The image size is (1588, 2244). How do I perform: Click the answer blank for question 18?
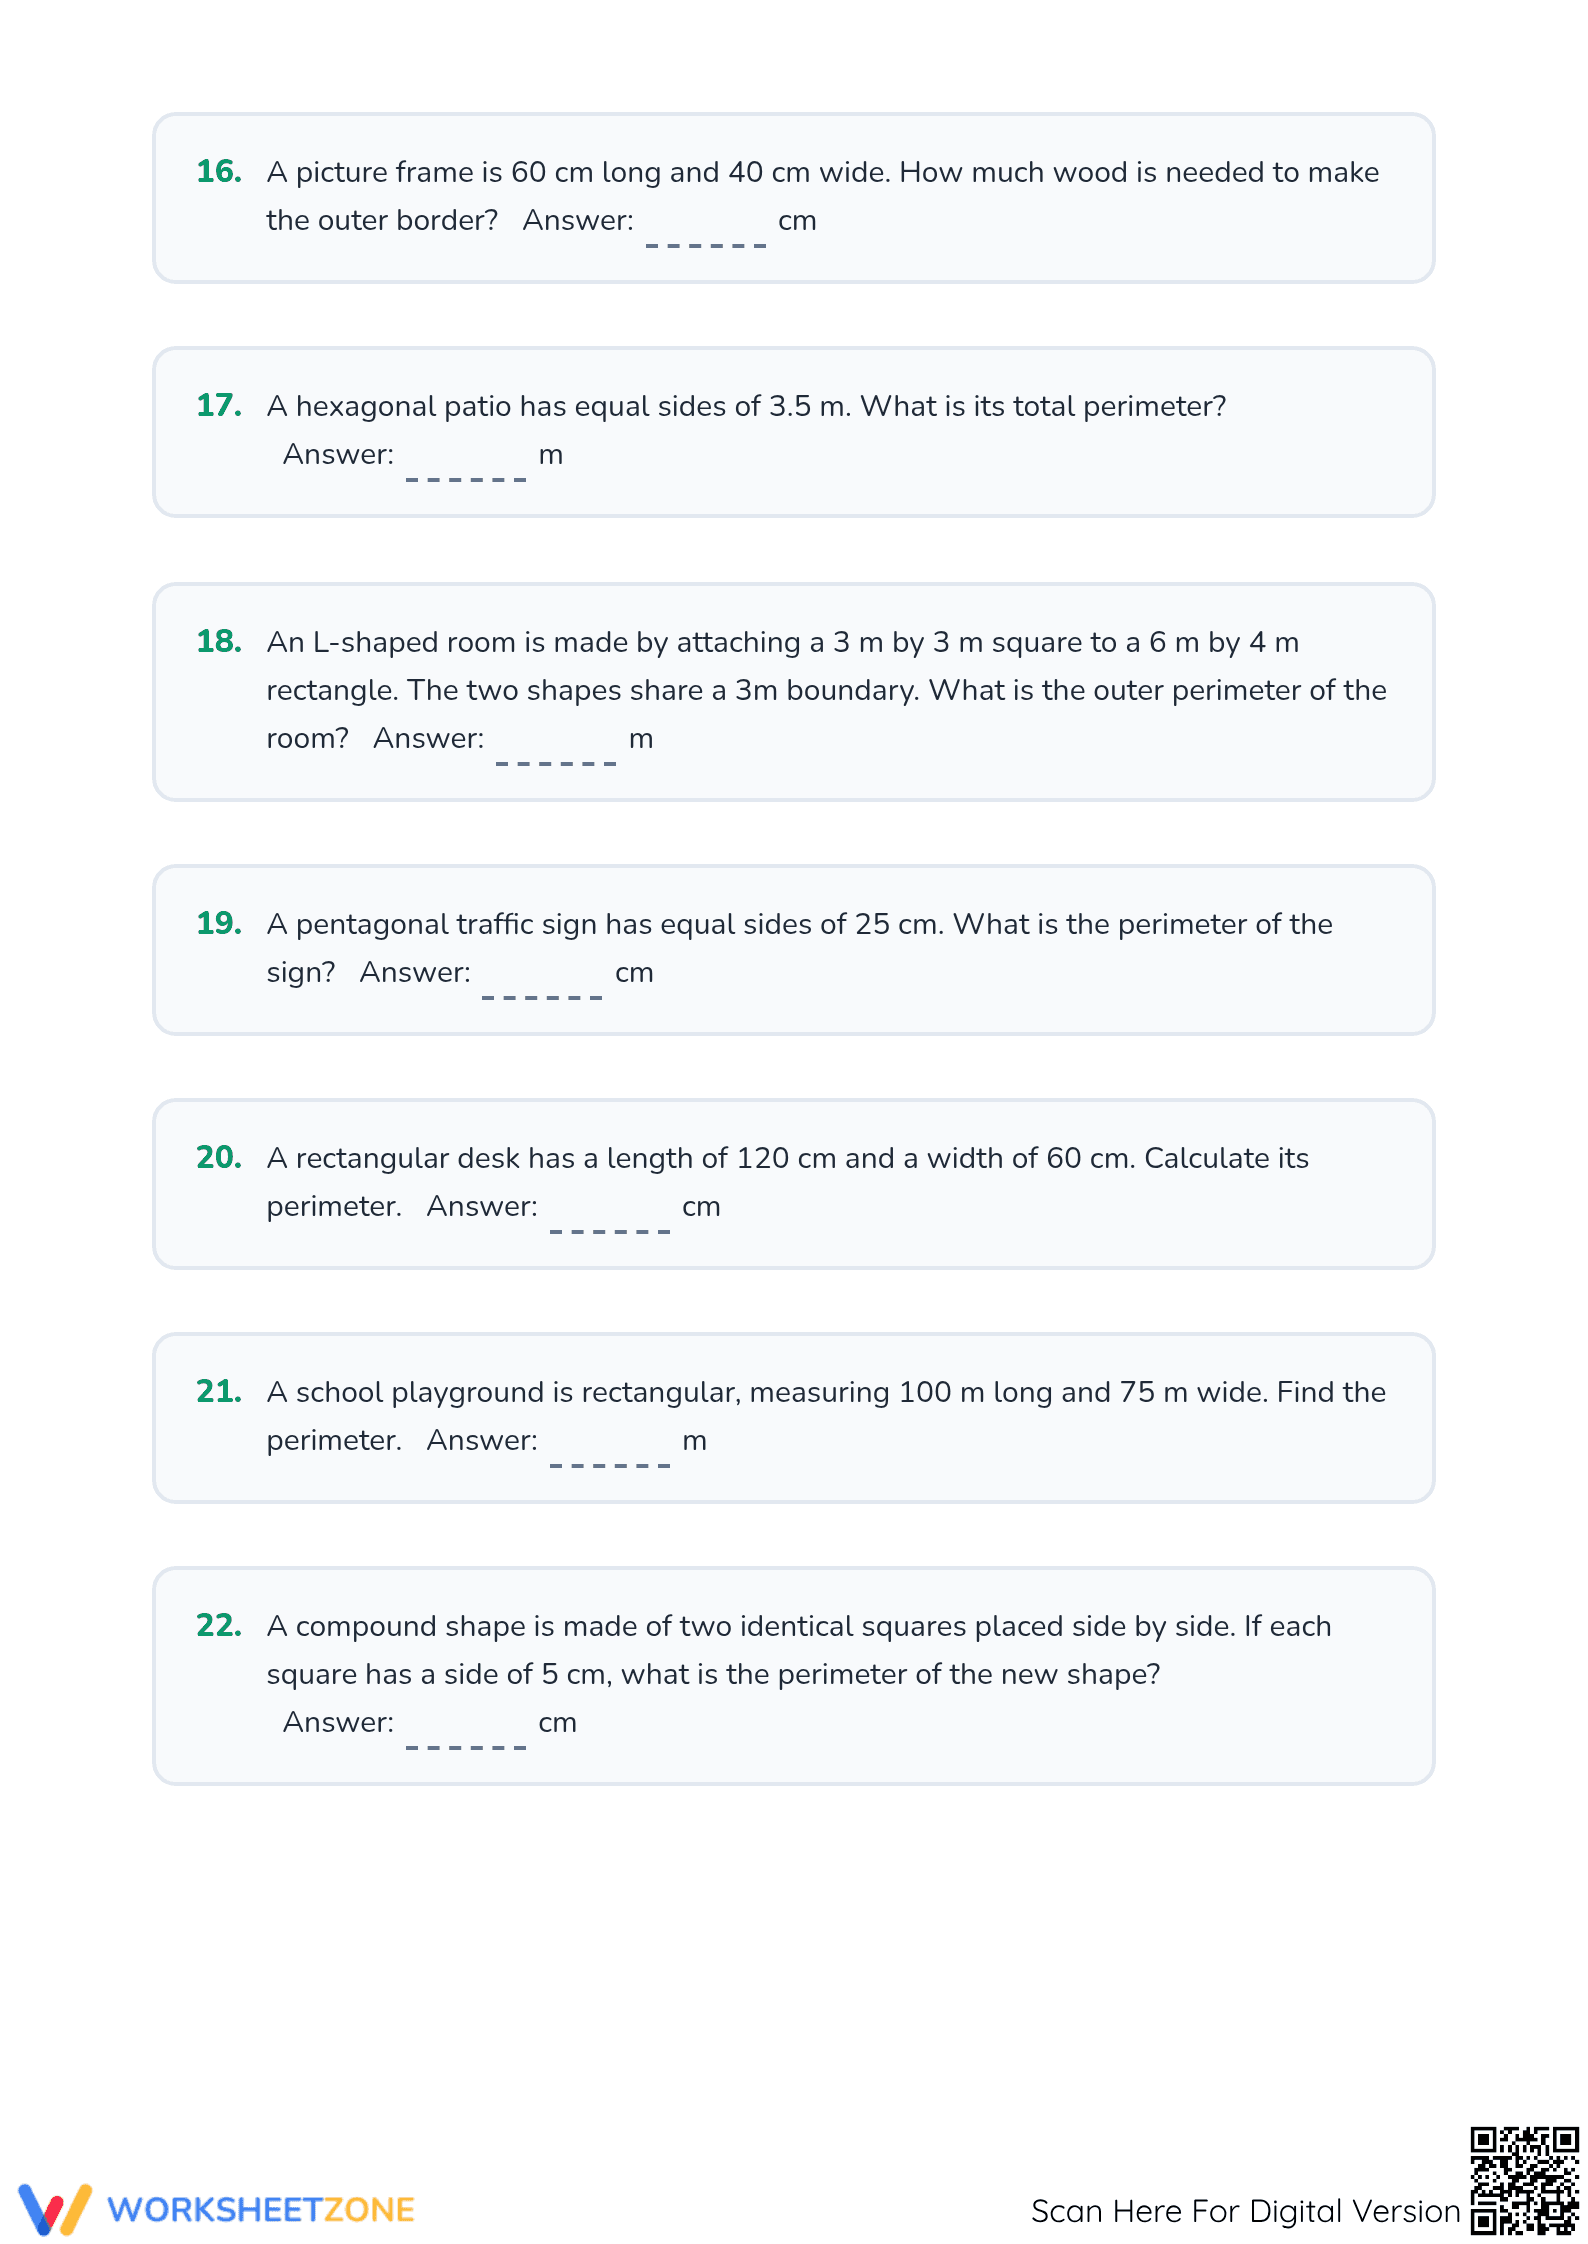point(556,748)
